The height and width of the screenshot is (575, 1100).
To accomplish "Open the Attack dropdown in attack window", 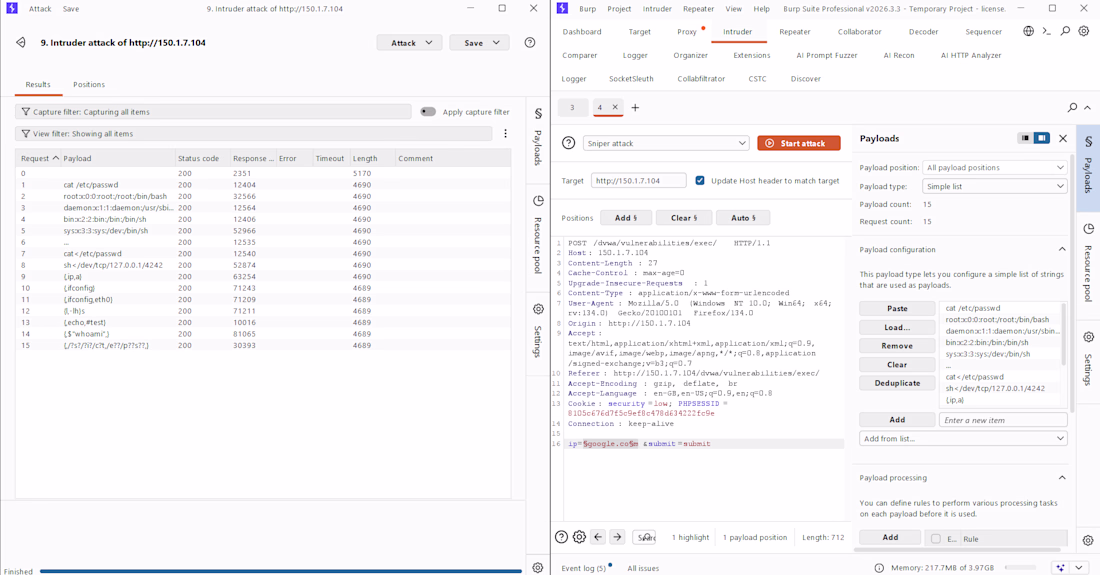I will point(410,43).
